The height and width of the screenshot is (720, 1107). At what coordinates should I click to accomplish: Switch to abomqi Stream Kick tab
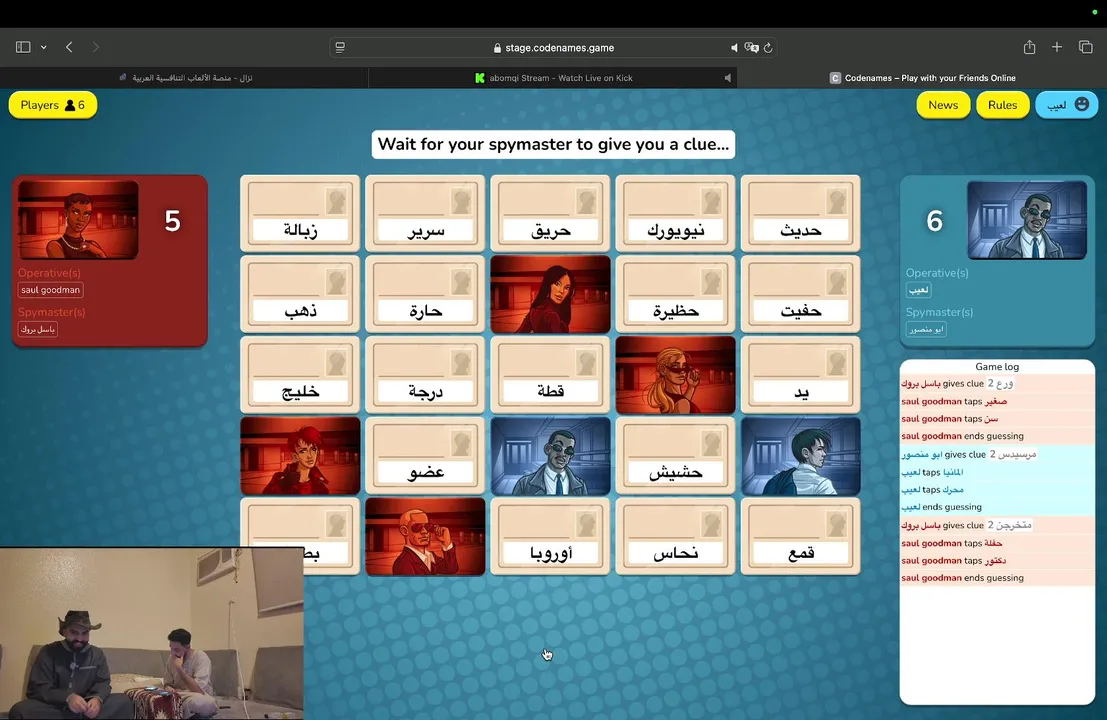point(554,78)
